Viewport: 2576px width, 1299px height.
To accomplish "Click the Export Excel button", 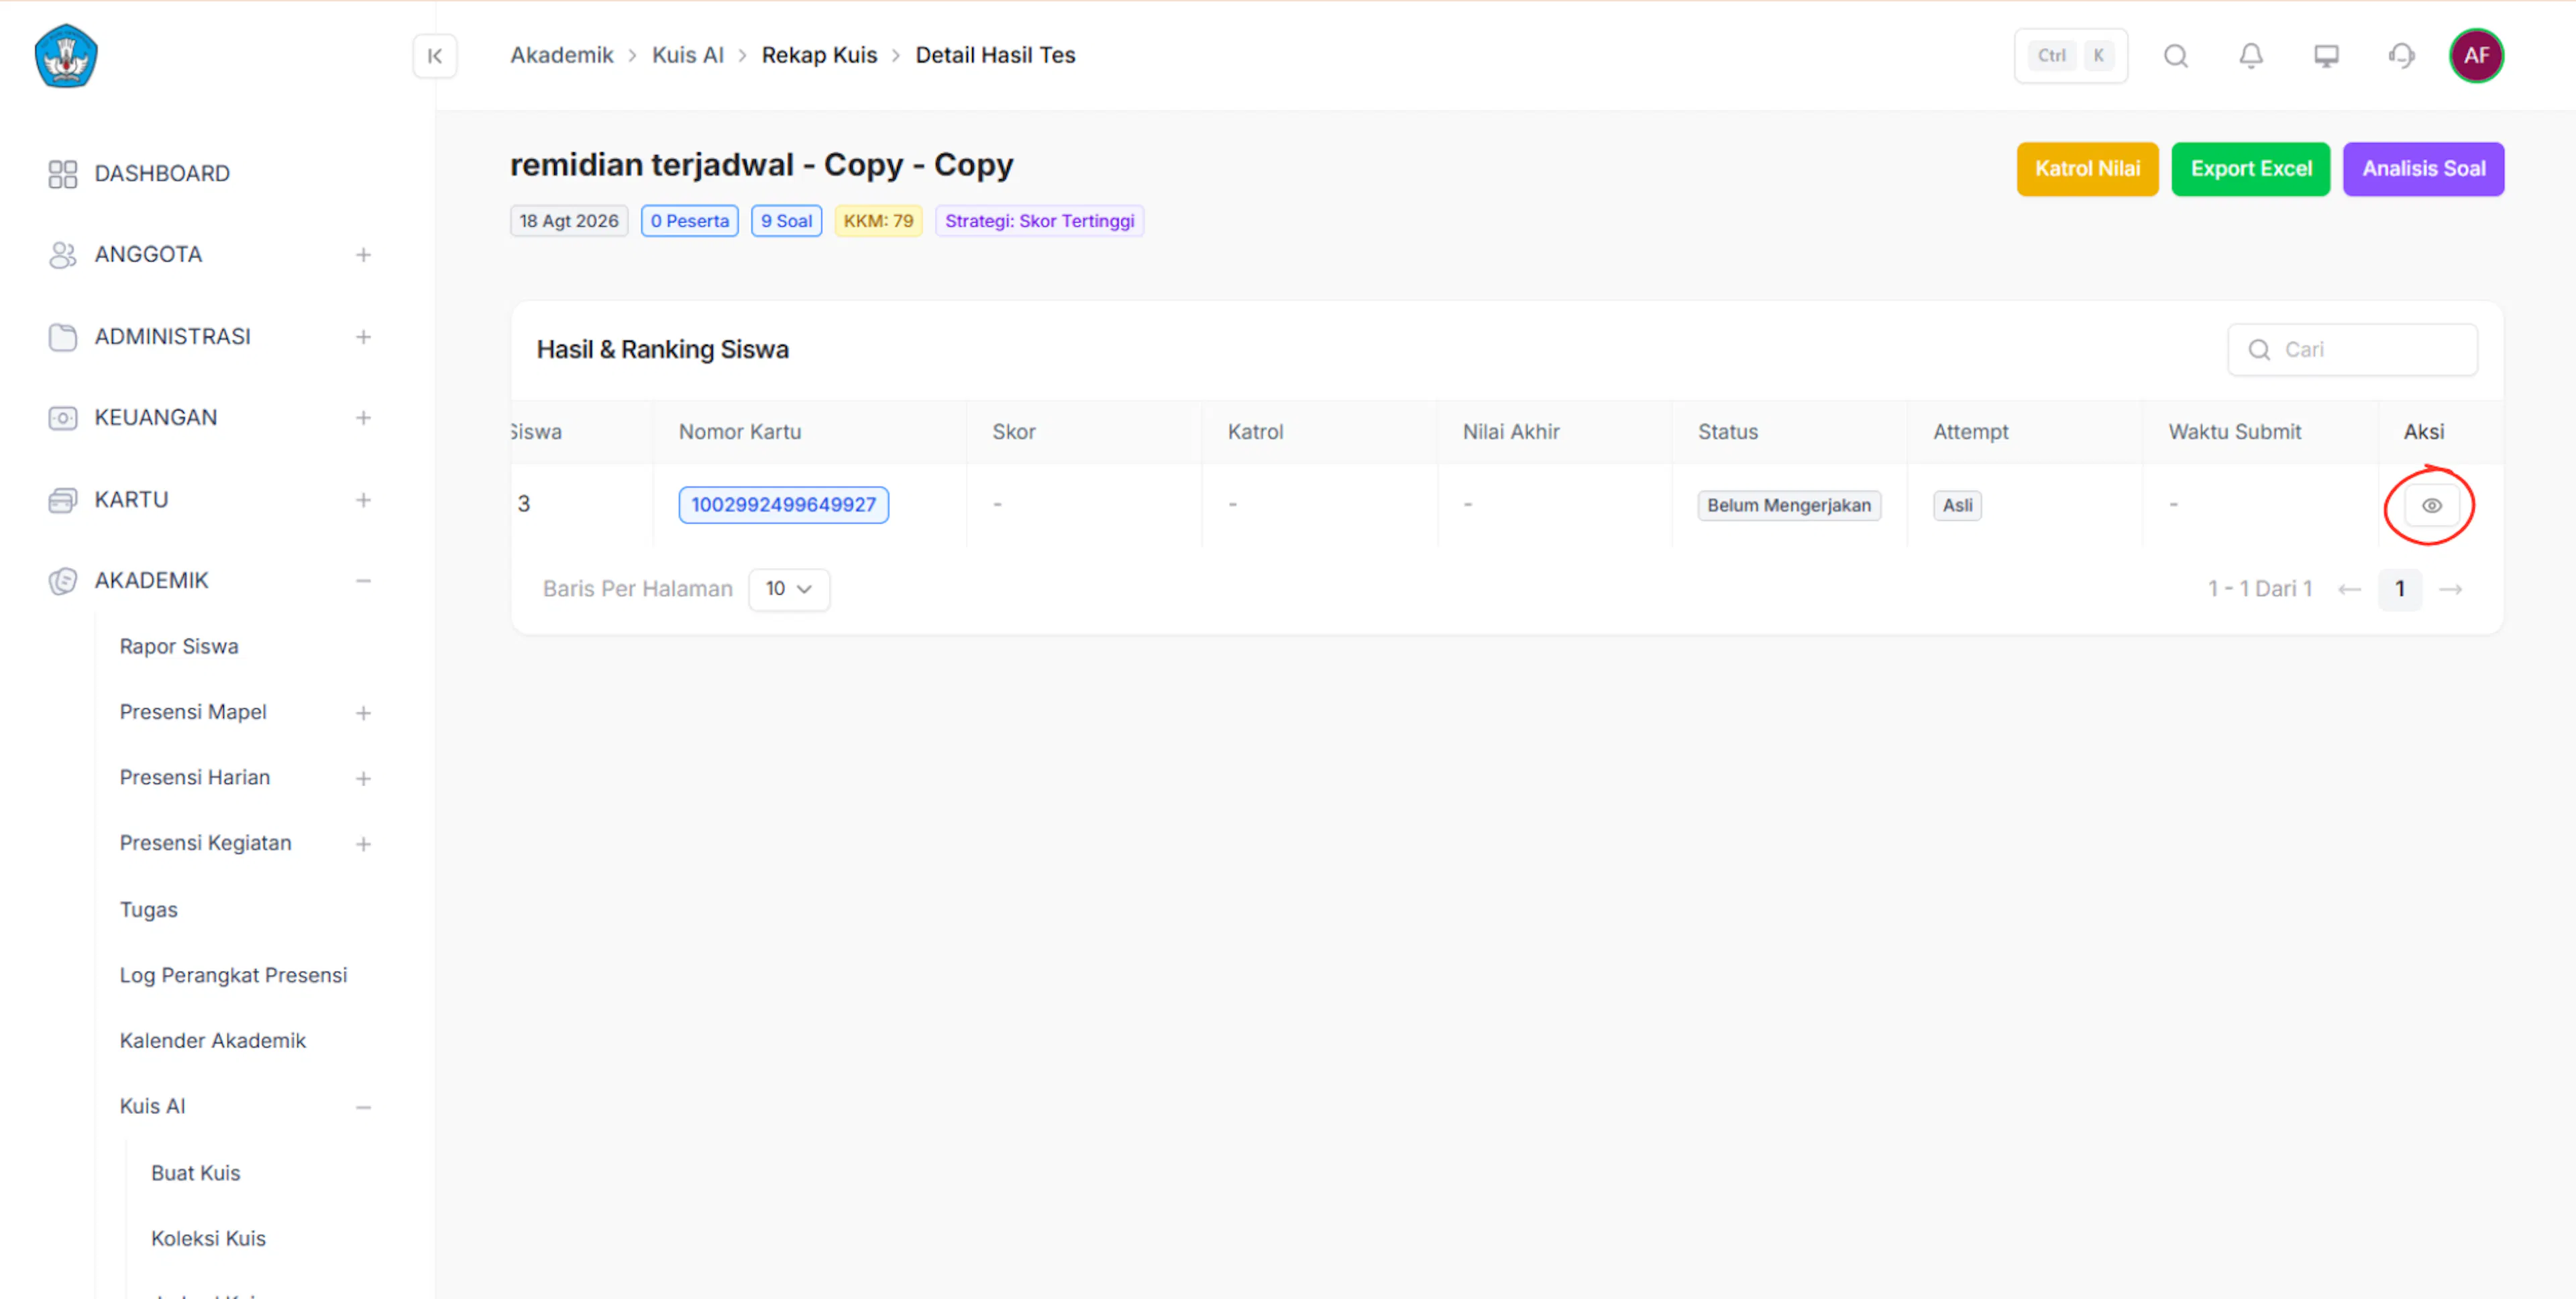I will coord(2250,169).
